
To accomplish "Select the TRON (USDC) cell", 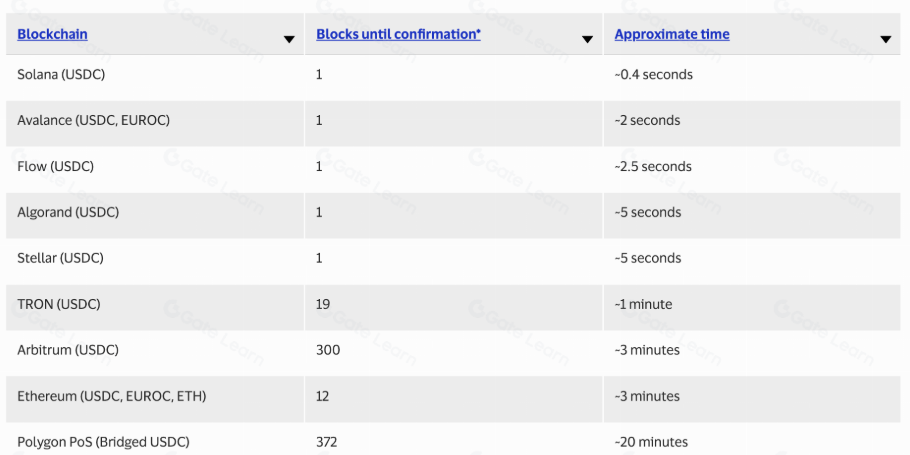I will pos(58,304).
